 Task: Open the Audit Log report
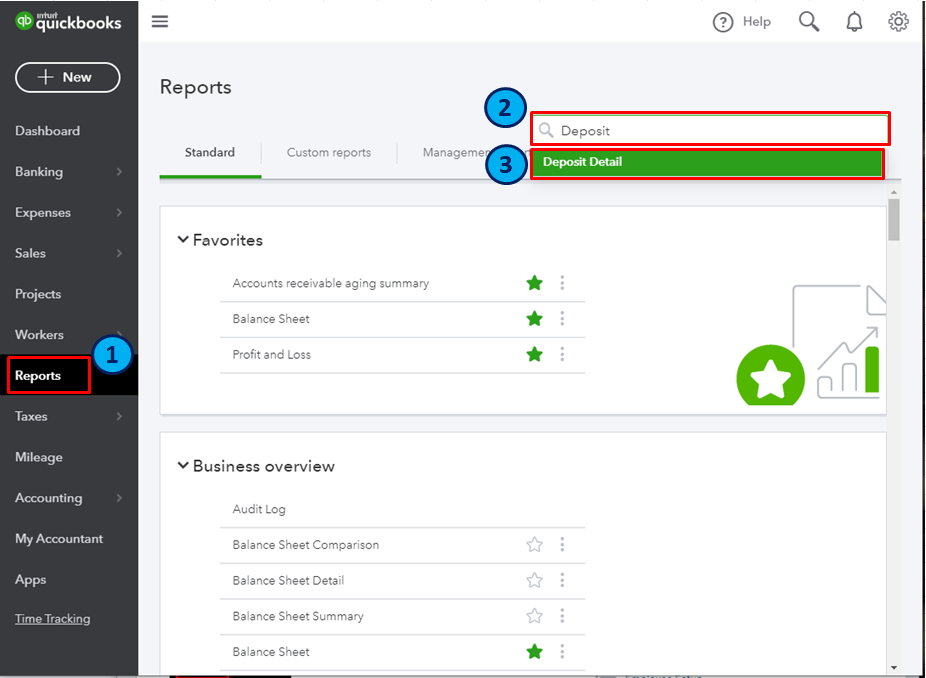click(259, 509)
